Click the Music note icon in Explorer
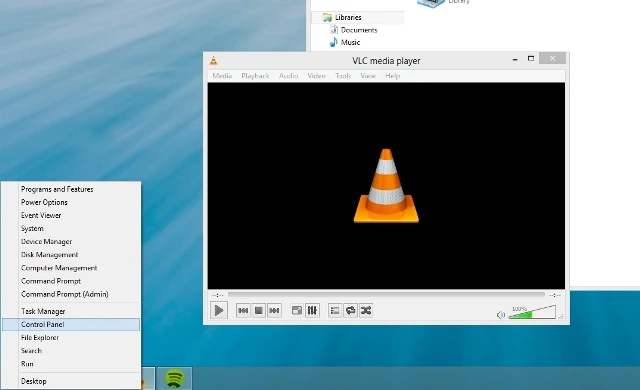The height and width of the screenshot is (390, 640). pos(333,42)
